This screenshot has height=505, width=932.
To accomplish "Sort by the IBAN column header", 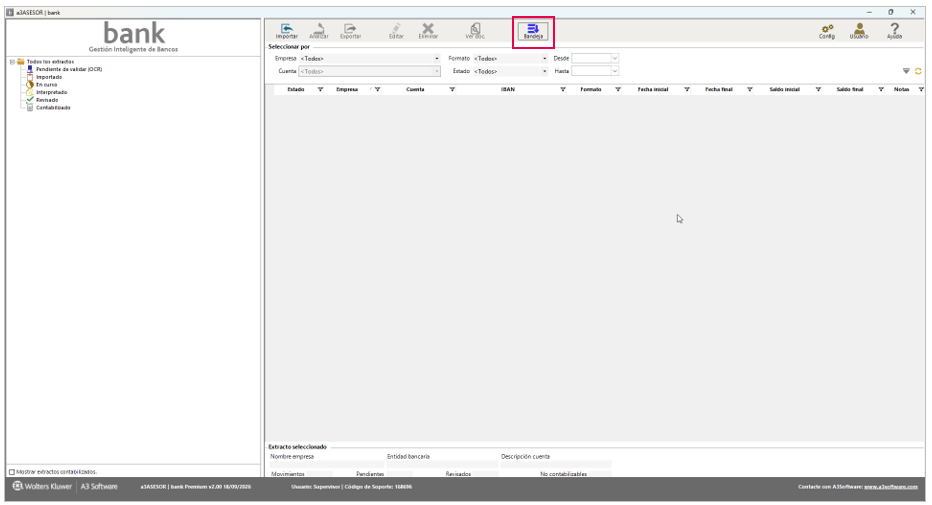I will click(508, 90).
